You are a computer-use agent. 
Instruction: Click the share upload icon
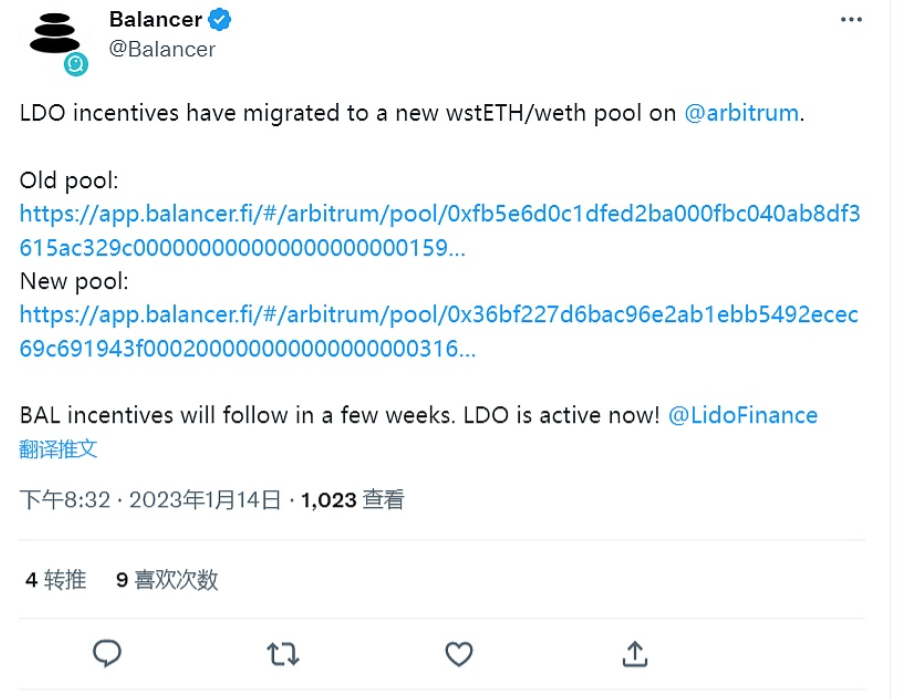click(634, 654)
